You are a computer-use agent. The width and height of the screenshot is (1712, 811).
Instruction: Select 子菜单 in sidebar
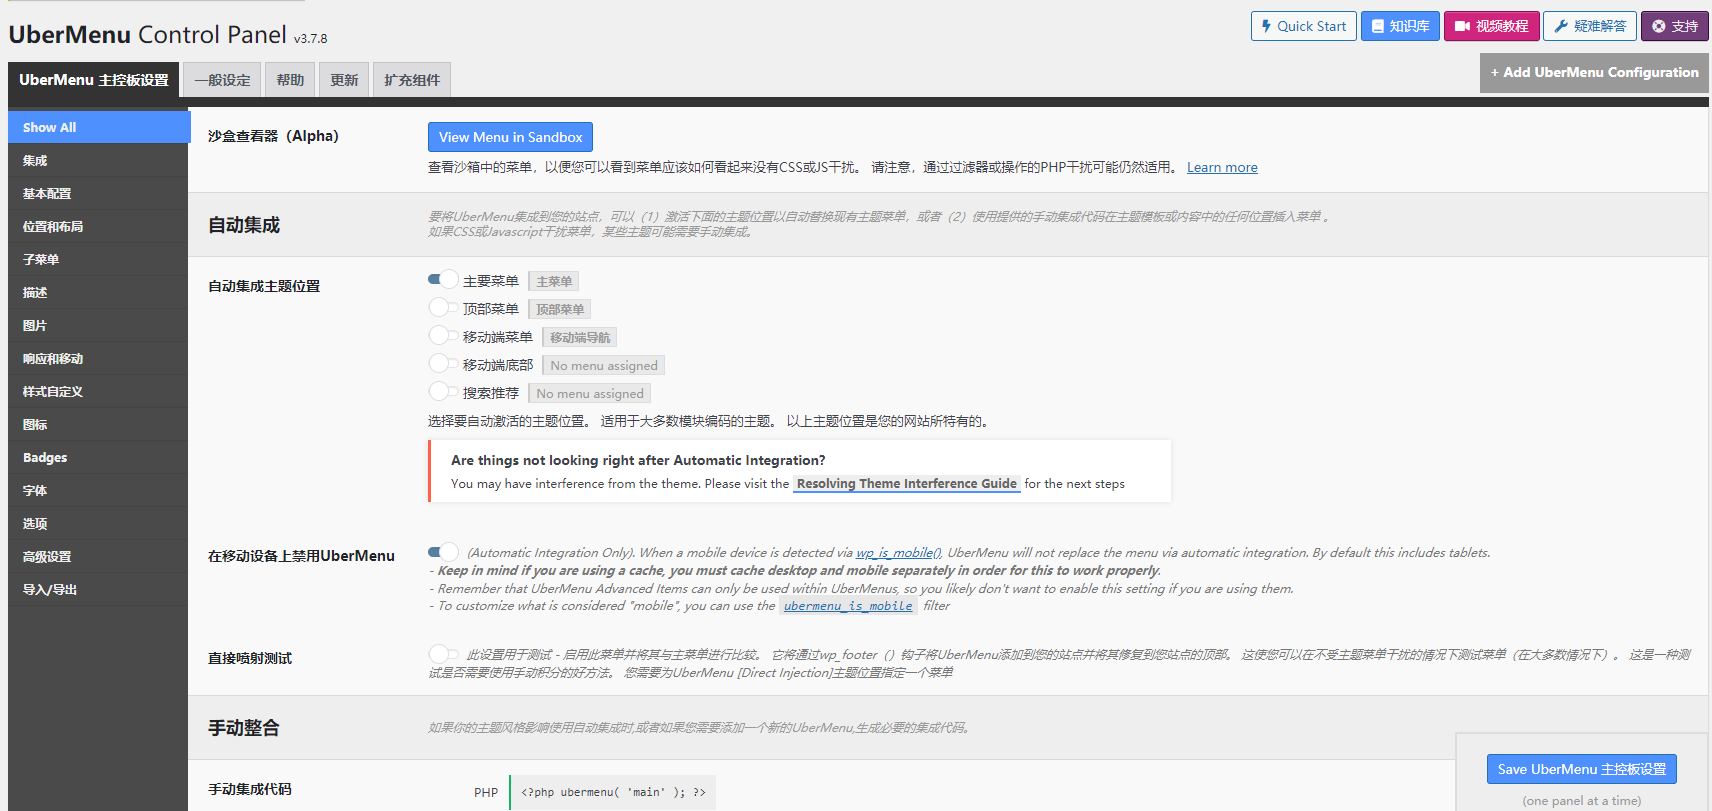(98, 259)
